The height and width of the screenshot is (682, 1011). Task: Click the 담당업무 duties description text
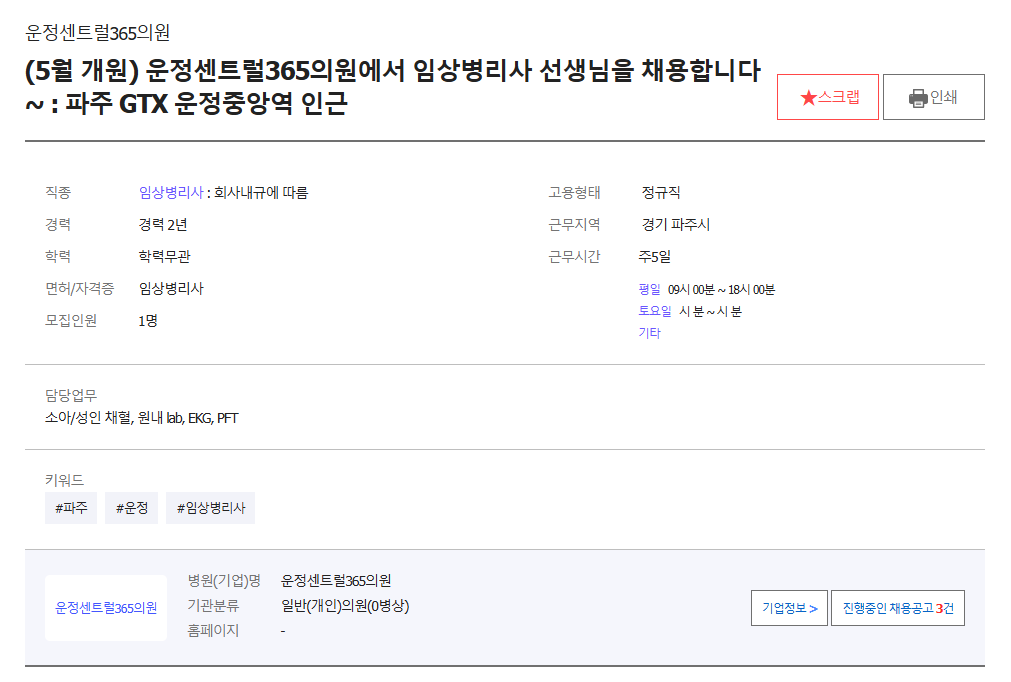pyautogui.click(x=141, y=418)
